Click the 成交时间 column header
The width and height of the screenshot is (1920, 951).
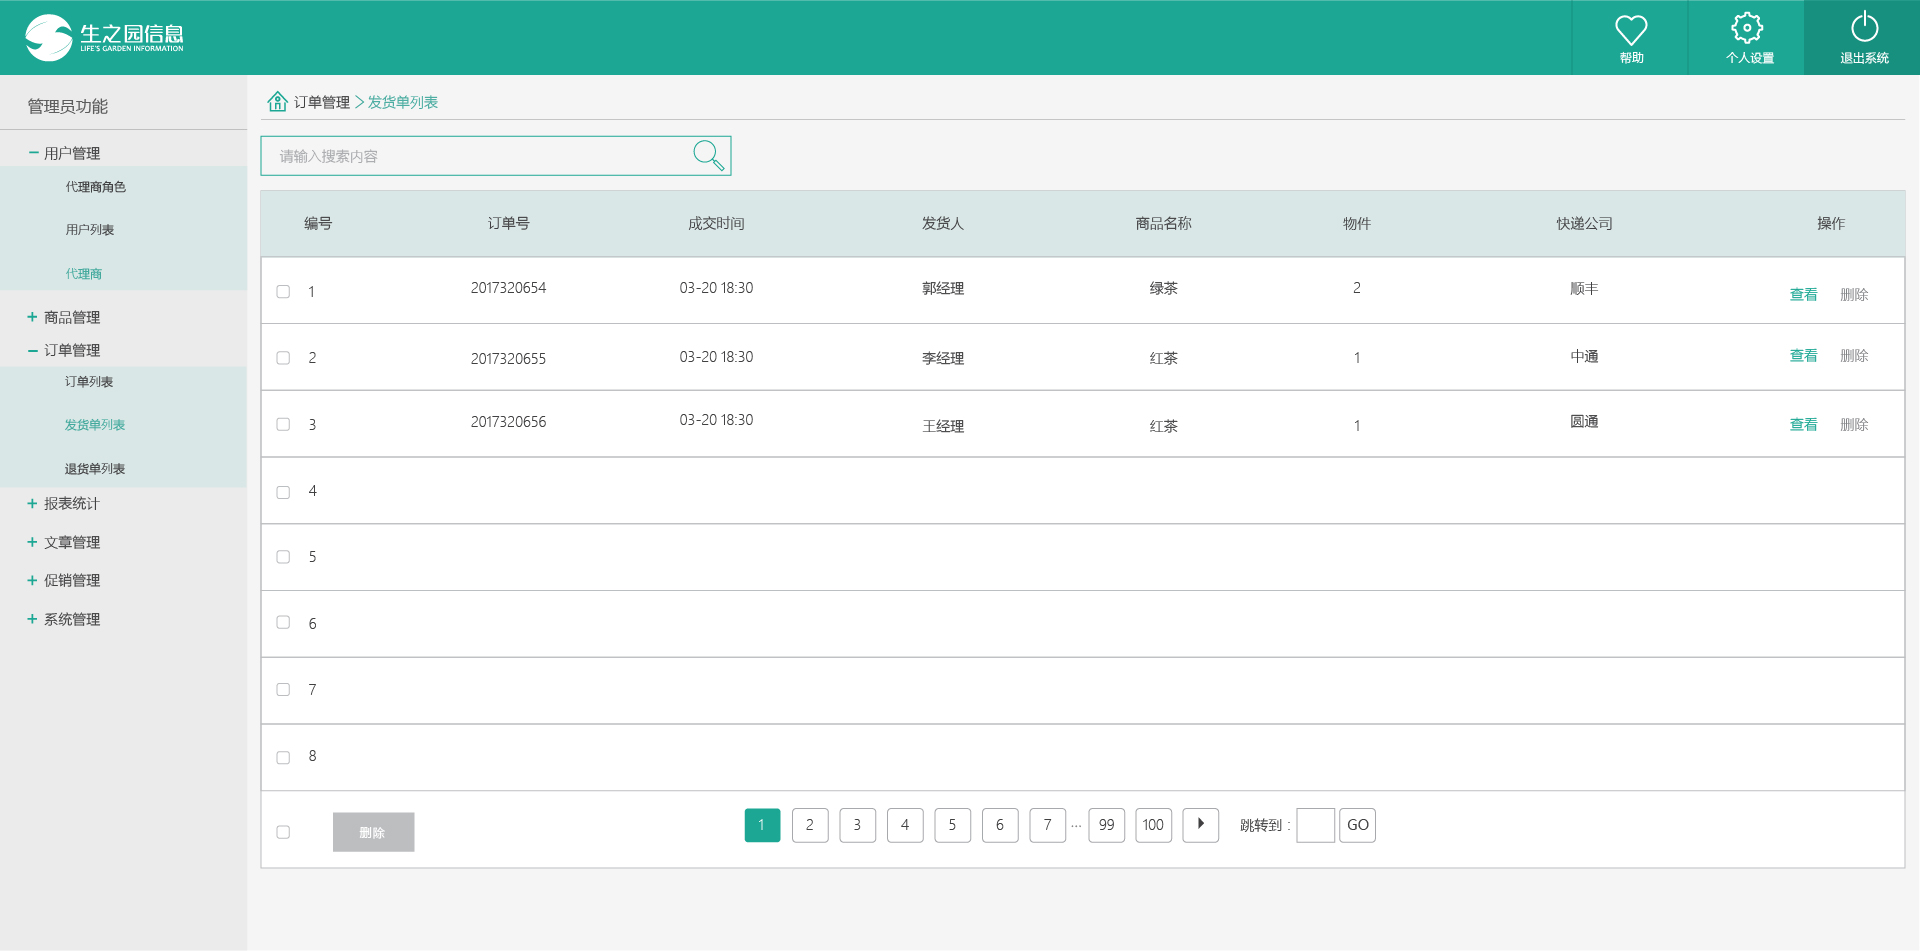click(x=716, y=223)
